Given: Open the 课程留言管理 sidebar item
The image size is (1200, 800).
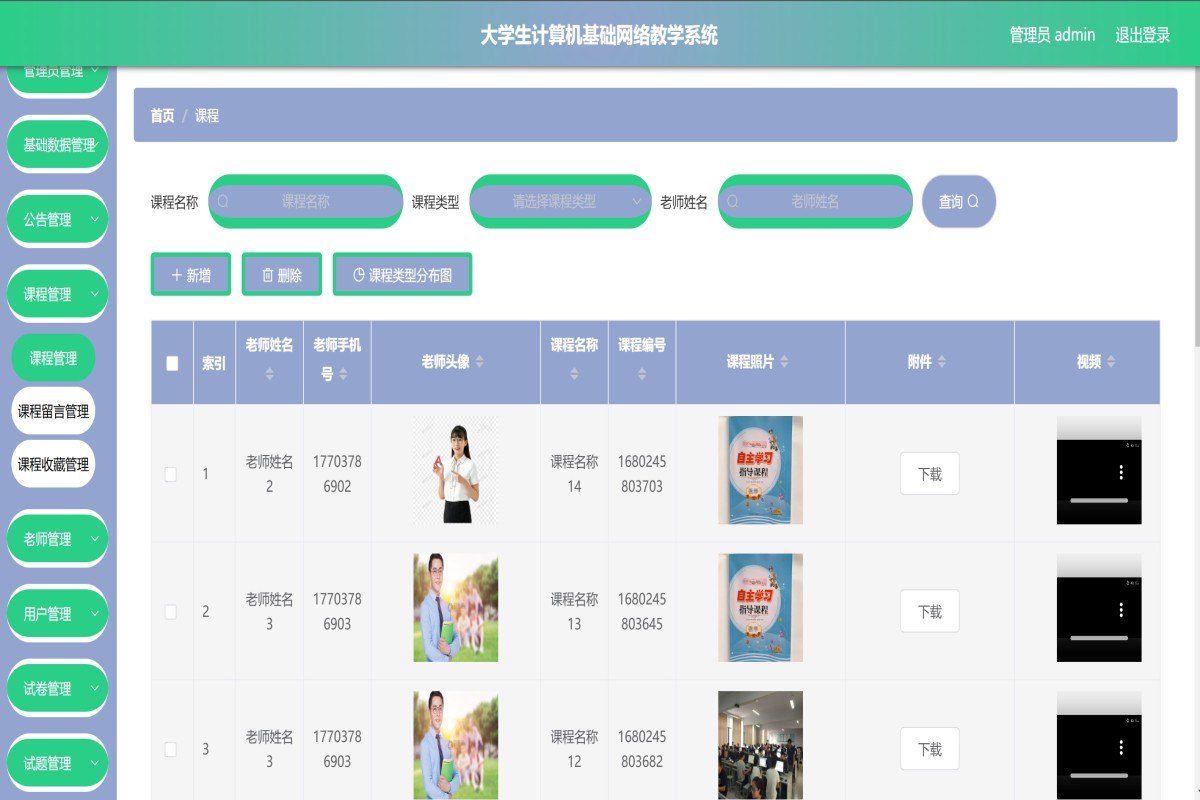Looking at the screenshot, I should pyautogui.click(x=54, y=410).
